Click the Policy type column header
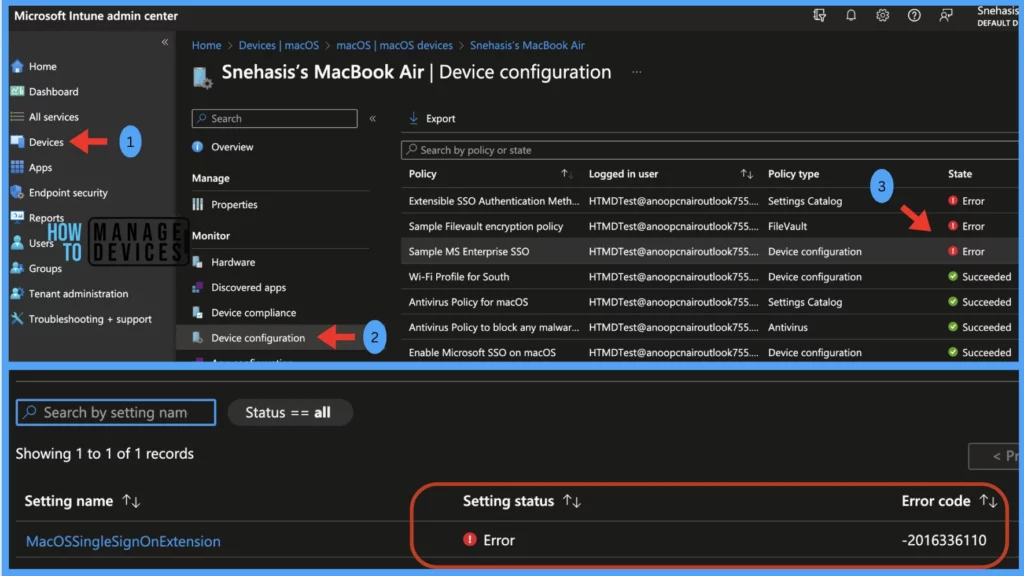This screenshot has height=576, width=1024. (793, 174)
